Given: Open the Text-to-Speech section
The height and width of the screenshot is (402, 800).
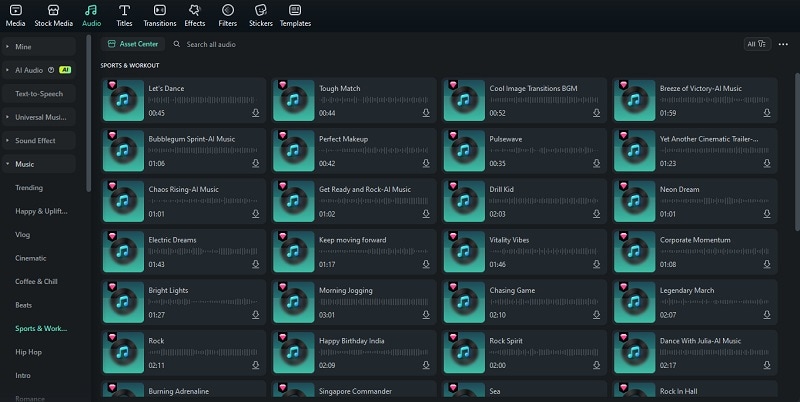Looking at the screenshot, I should pos(39,93).
